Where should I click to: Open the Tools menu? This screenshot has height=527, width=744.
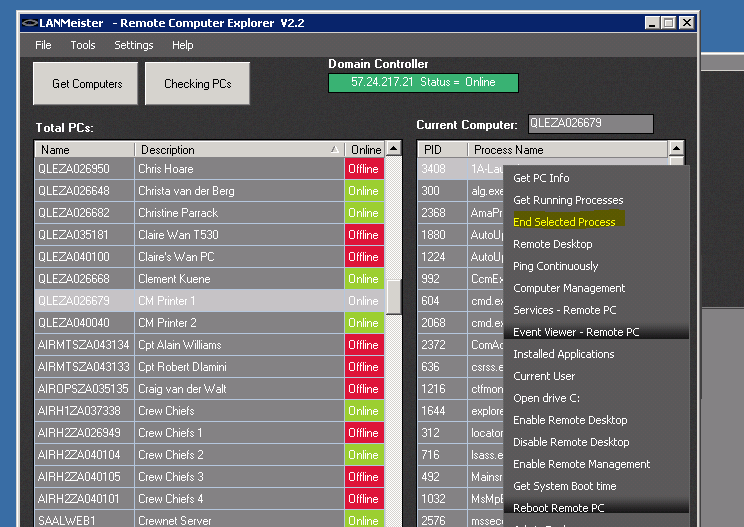(x=83, y=45)
